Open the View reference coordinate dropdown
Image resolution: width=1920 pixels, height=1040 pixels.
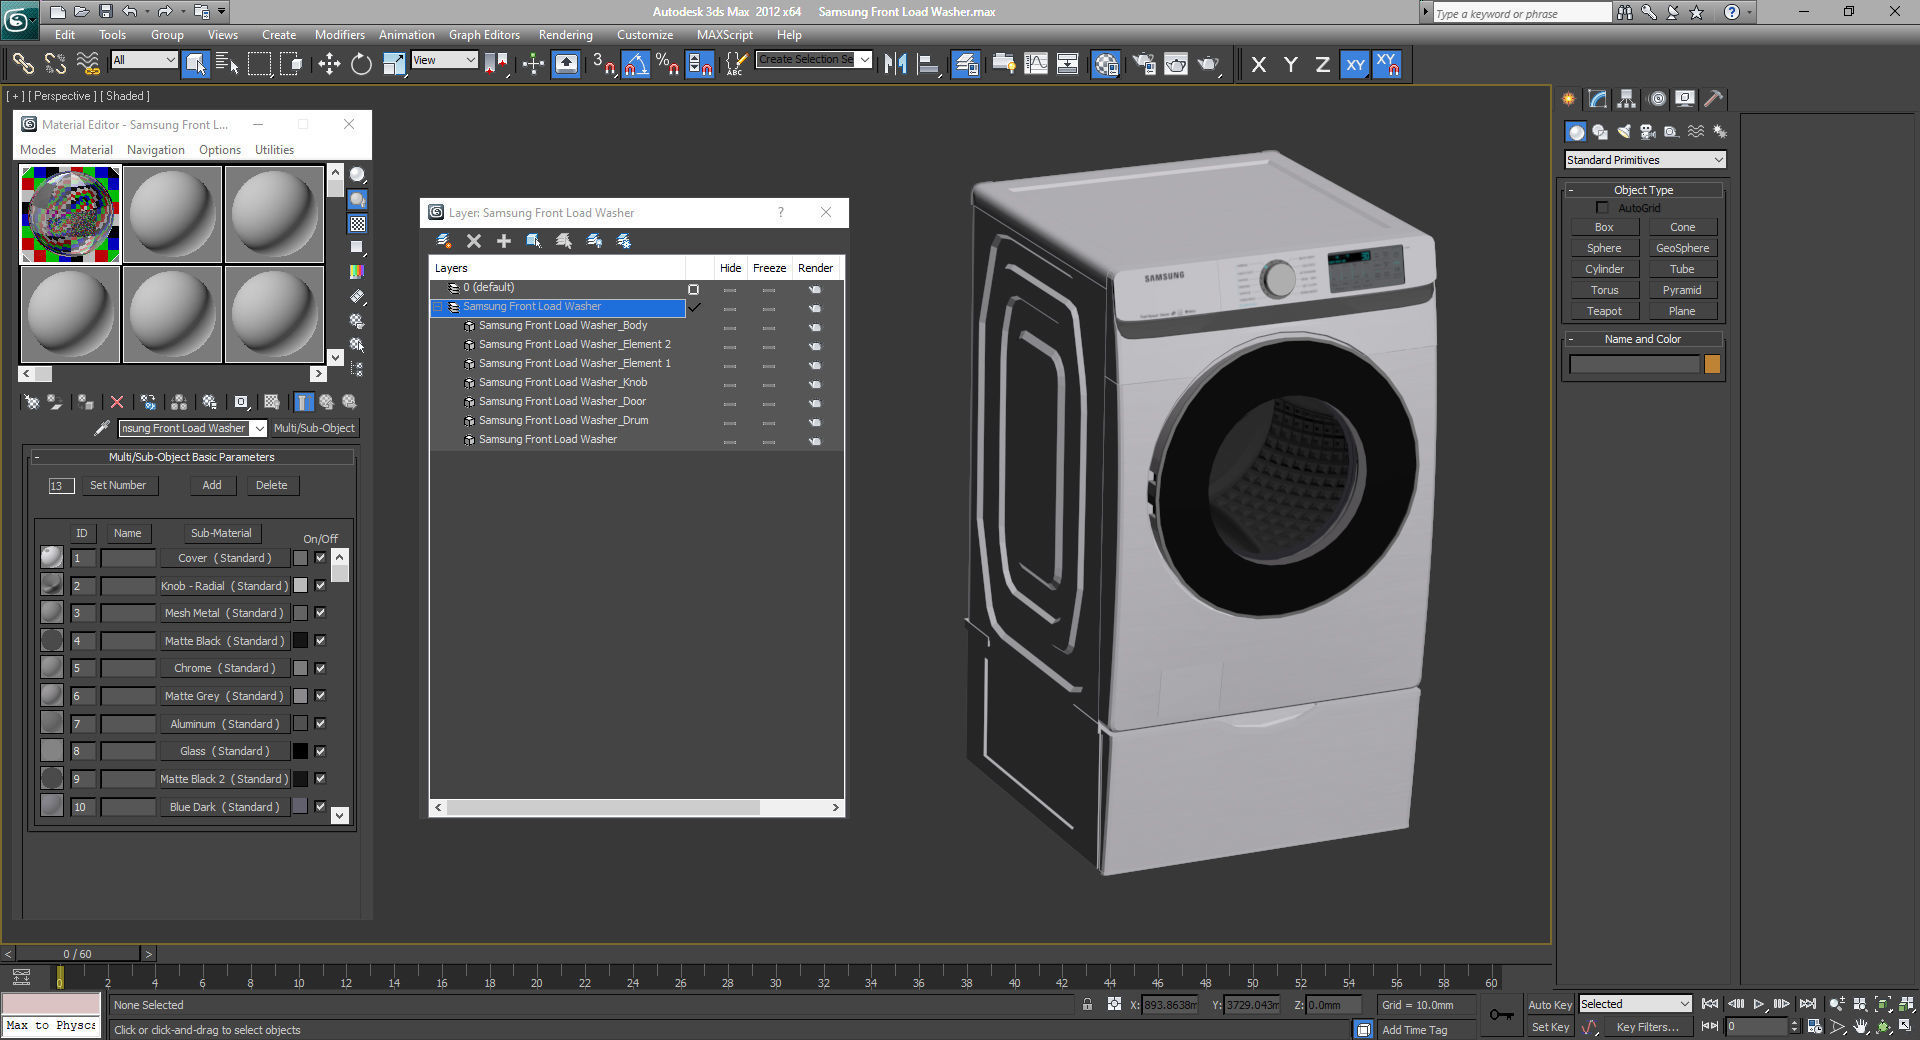pyautogui.click(x=444, y=60)
